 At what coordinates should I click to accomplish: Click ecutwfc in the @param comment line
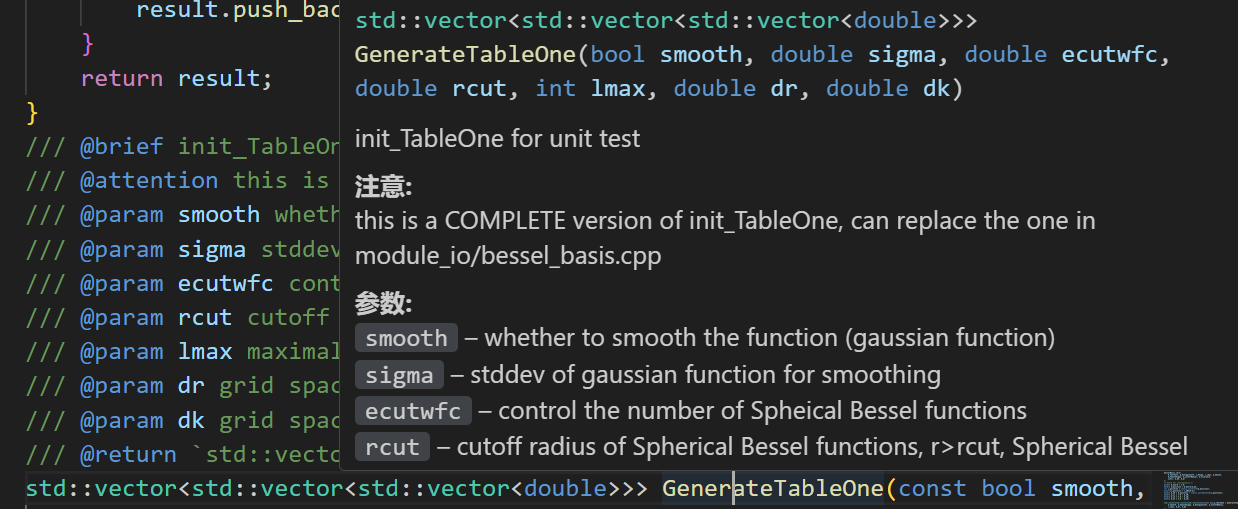coord(226,284)
